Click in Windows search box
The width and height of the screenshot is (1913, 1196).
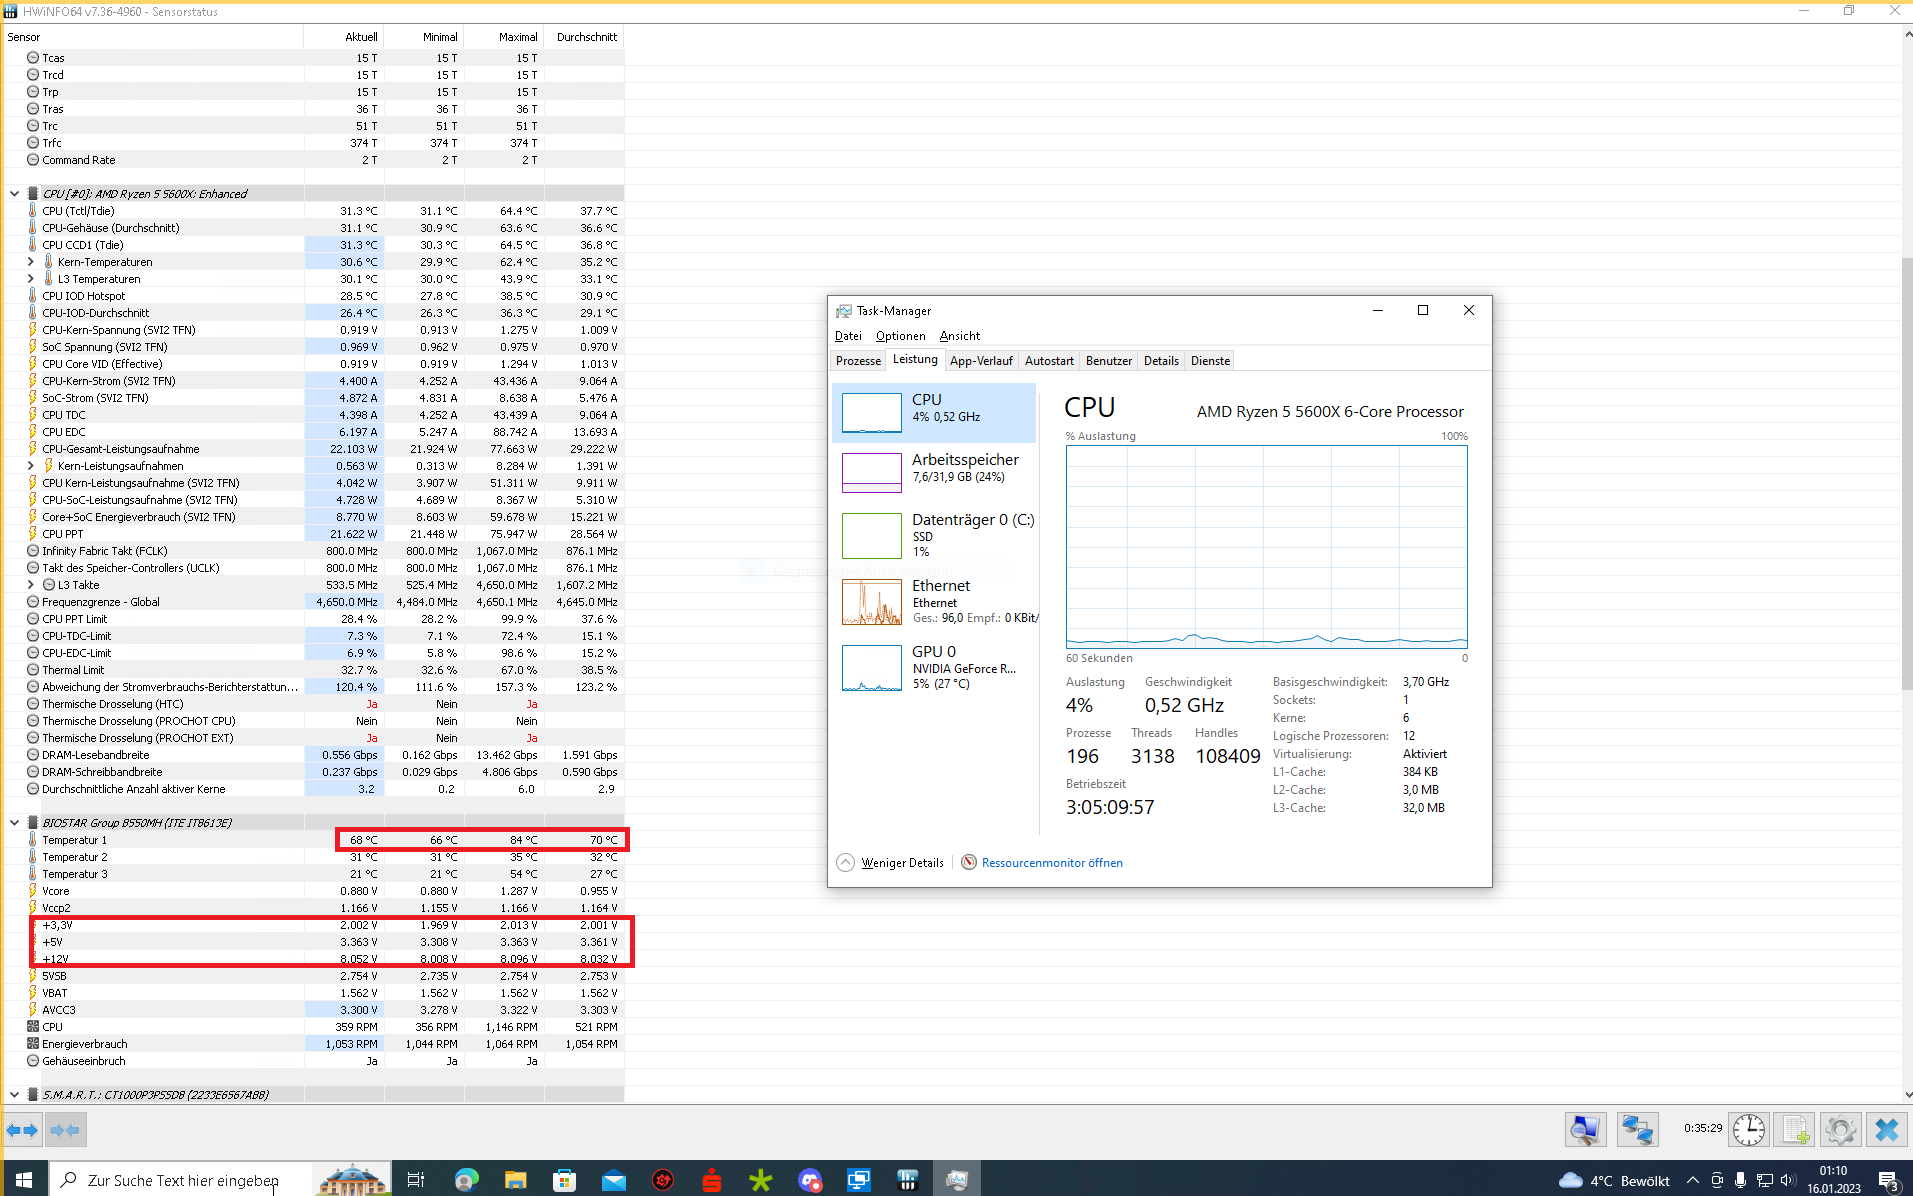pos(182,1180)
